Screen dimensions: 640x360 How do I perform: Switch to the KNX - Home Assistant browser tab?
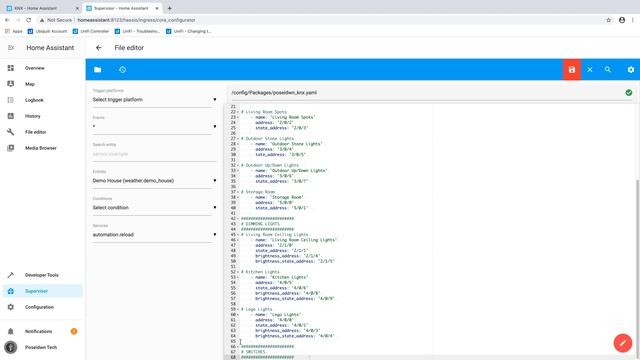click(41, 8)
